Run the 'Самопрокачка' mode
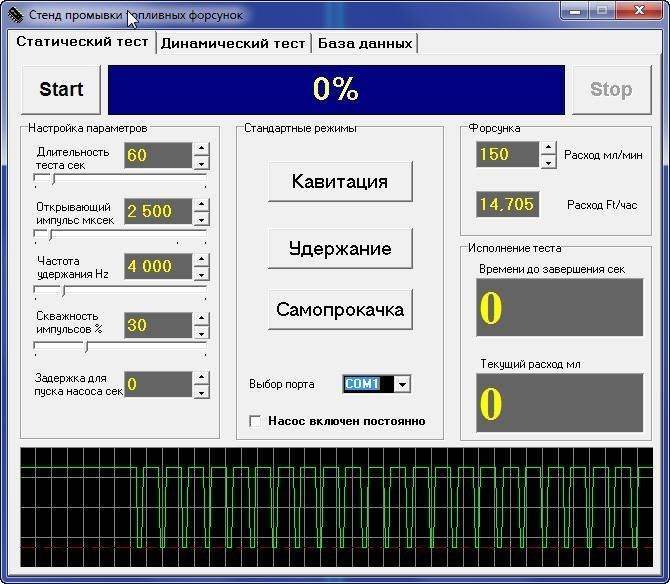Viewport: 670px width, 584px height. pos(340,310)
